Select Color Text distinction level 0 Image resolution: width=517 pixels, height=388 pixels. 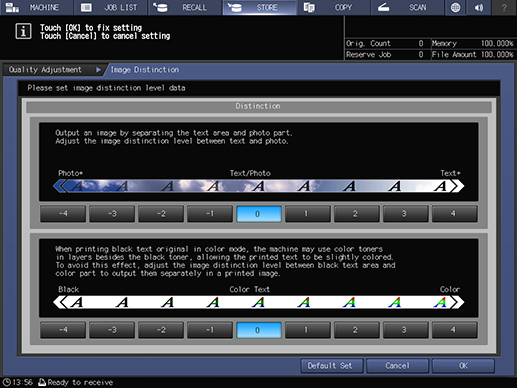pyautogui.click(x=259, y=330)
